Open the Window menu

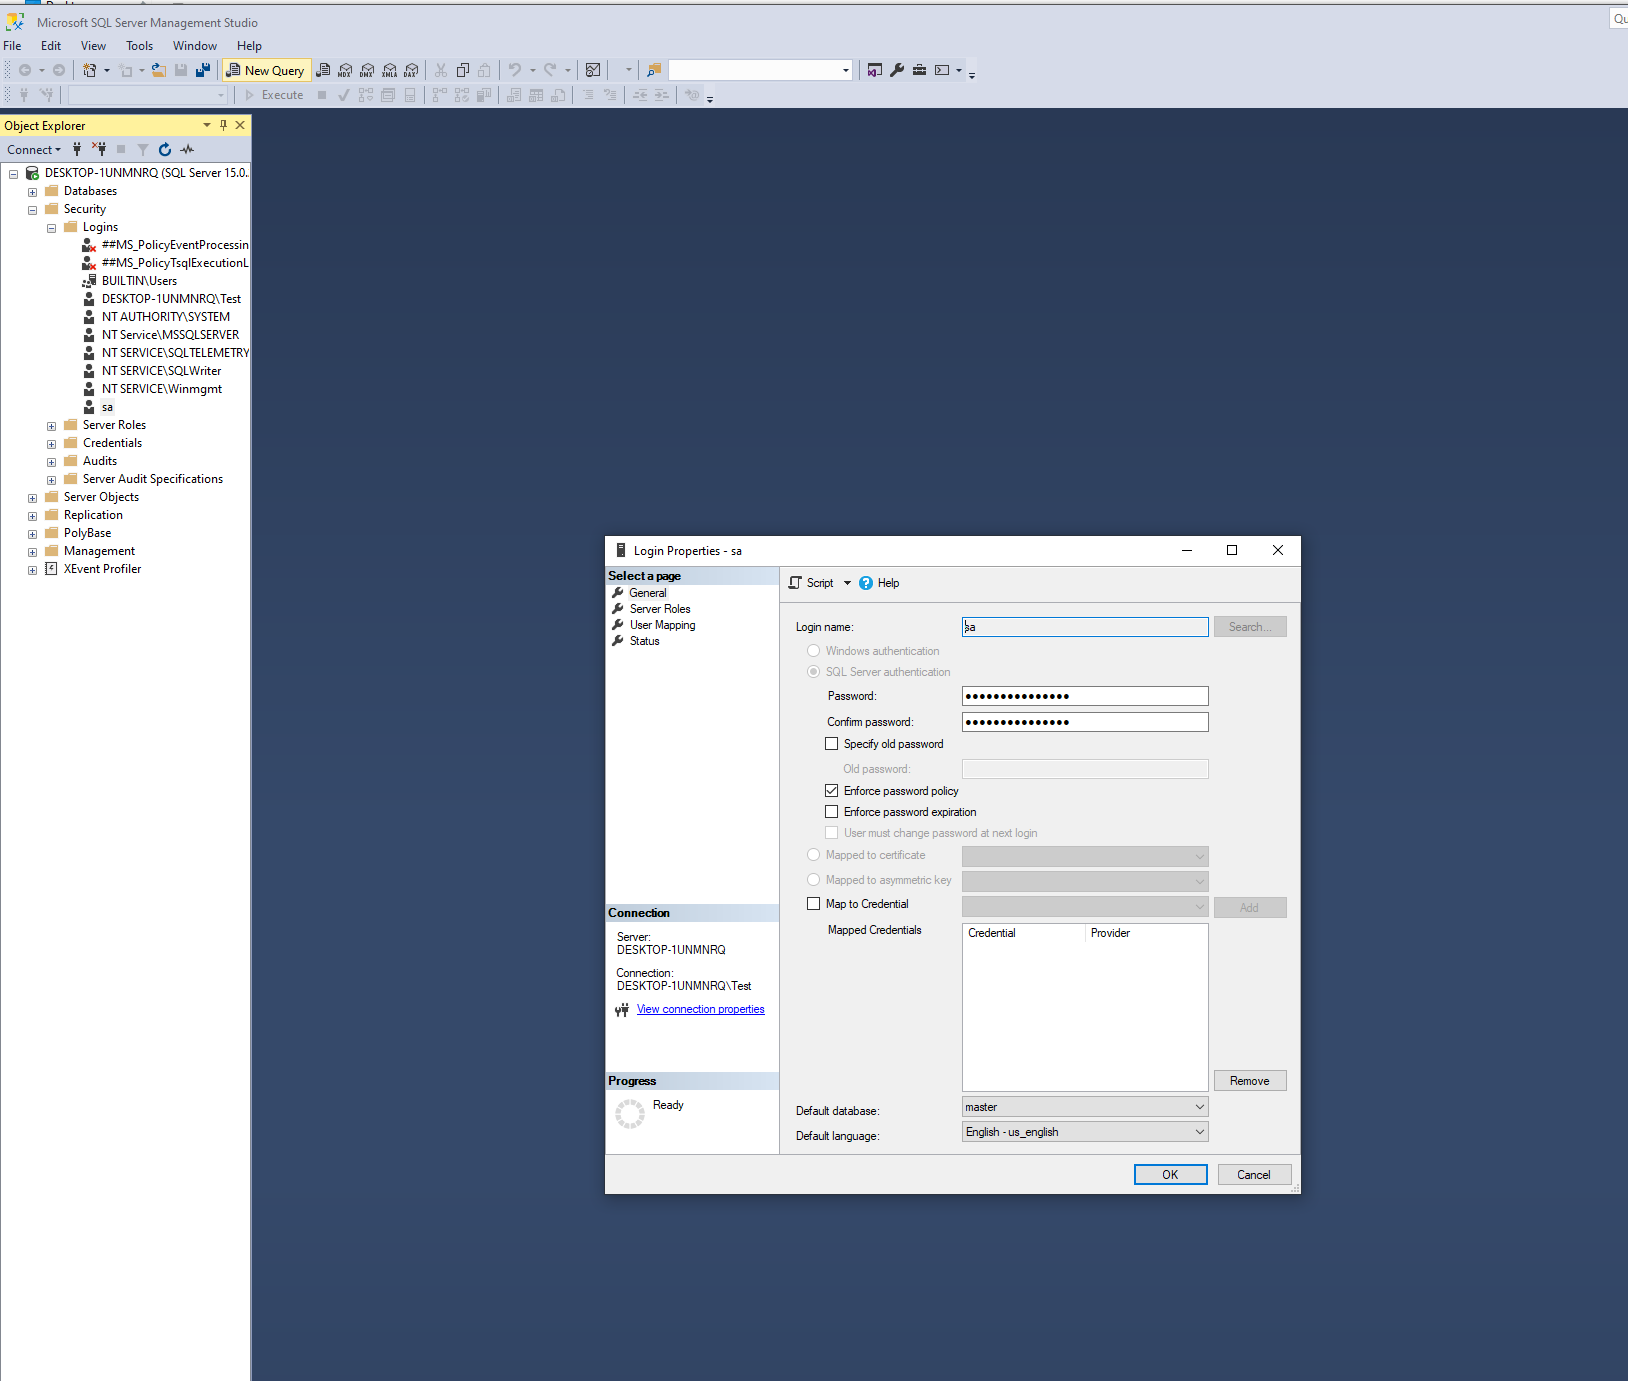(x=195, y=46)
